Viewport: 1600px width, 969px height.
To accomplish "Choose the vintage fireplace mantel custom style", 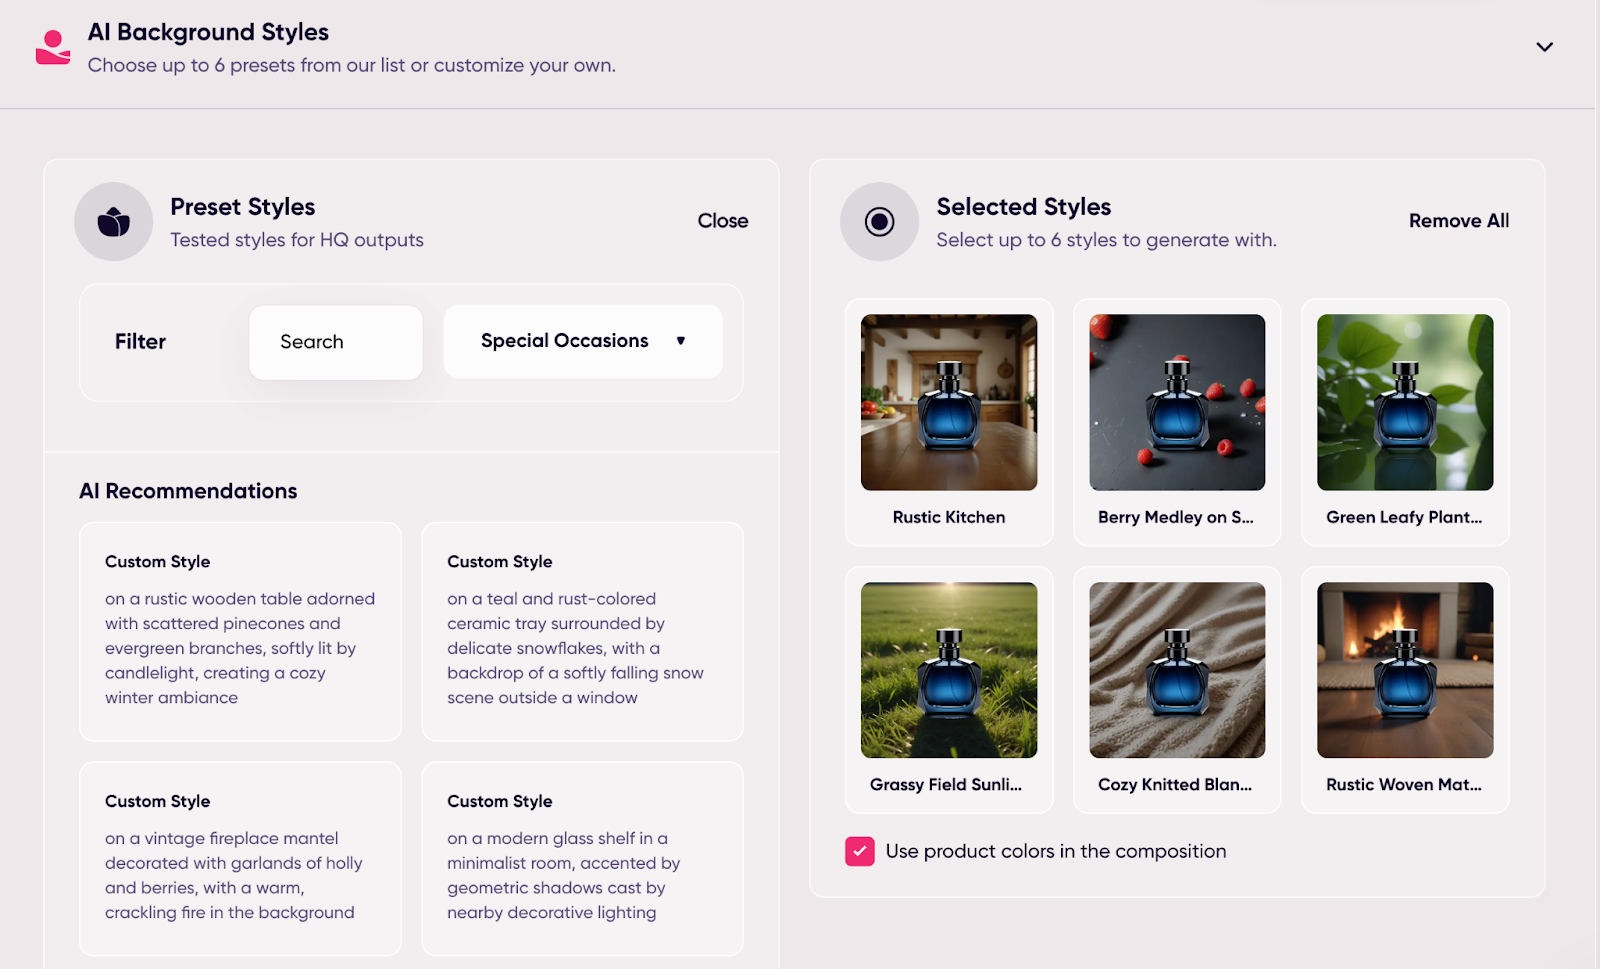I will (240, 858).
